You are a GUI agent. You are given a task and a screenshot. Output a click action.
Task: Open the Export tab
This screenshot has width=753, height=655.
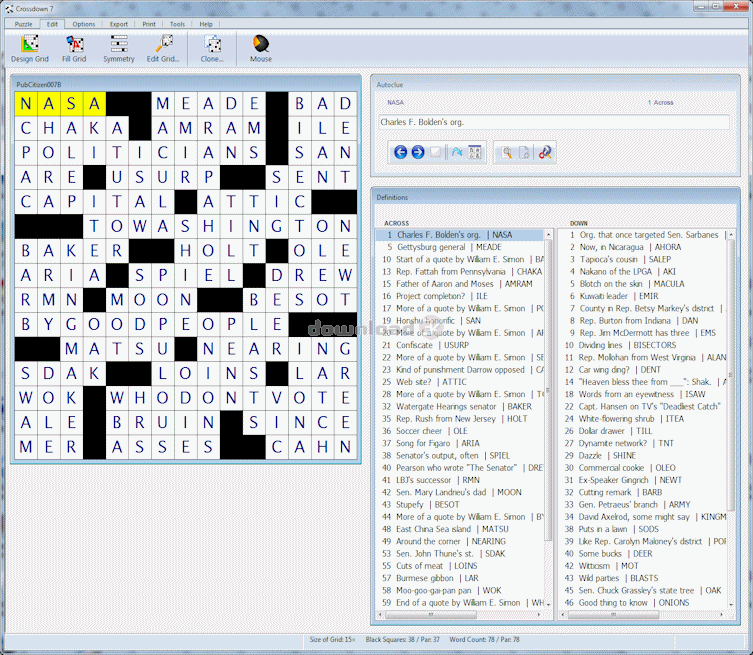click(119, 23)
